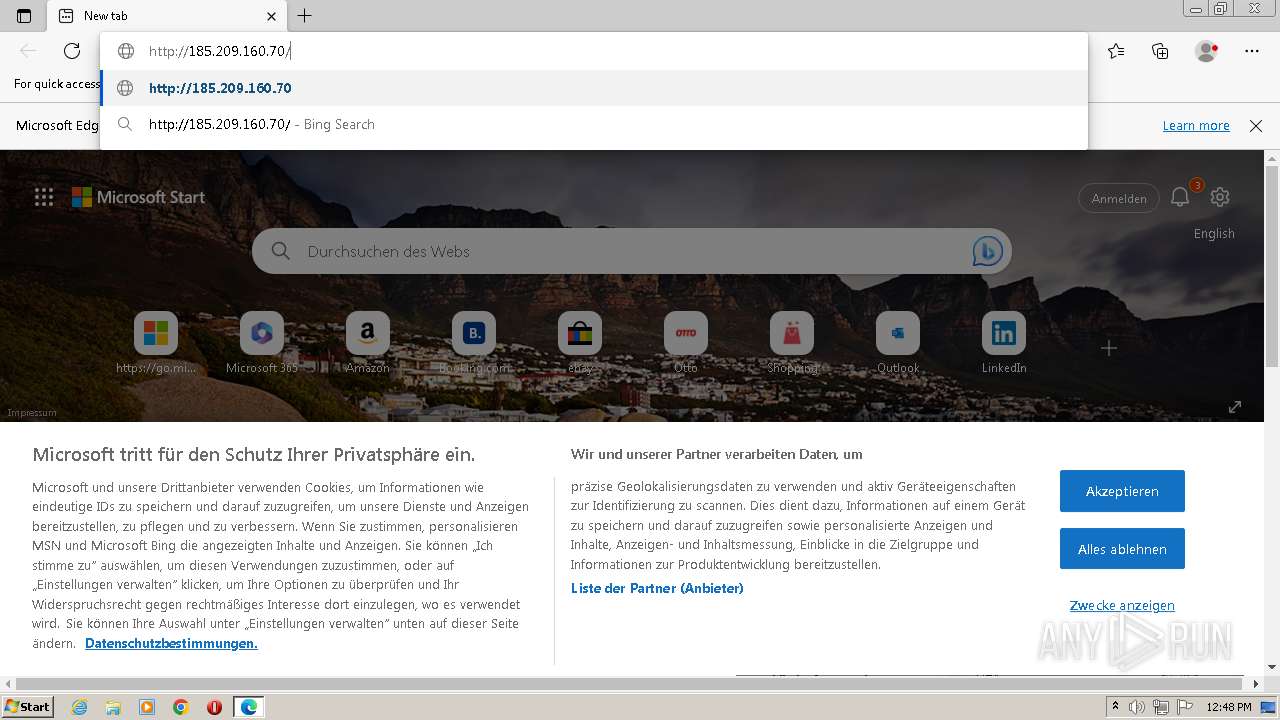This screenshot has height=720, width=1280.
Task: Open the Zwecke anzeigen link
Action: click(1122, 605)
